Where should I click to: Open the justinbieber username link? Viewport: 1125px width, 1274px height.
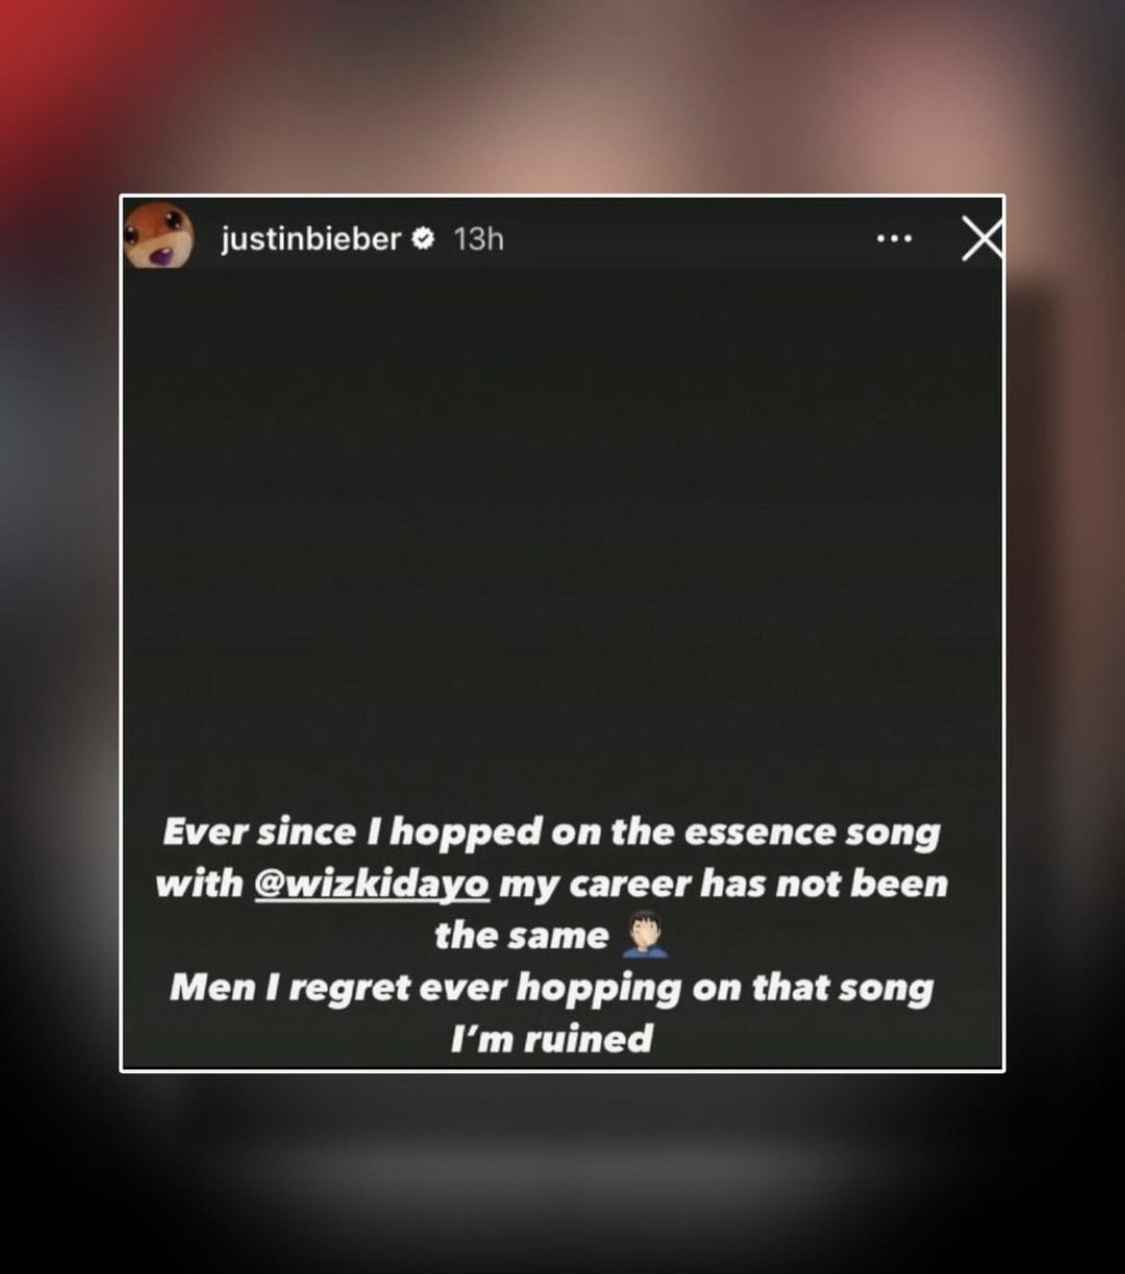coord(311,239)
